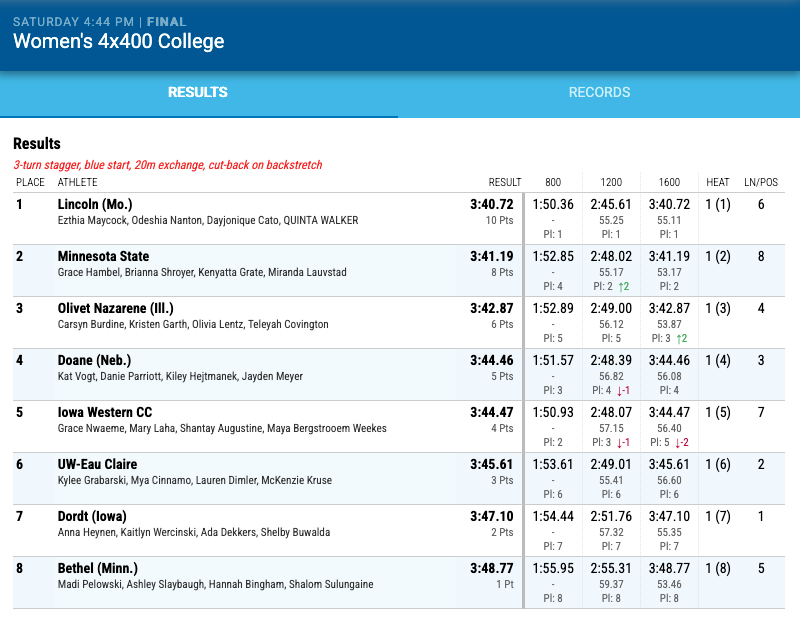Click UW-Eau Claire's heat value 1 (6)
This screenshot has height=622, width=800.
(x=718, y=465)
